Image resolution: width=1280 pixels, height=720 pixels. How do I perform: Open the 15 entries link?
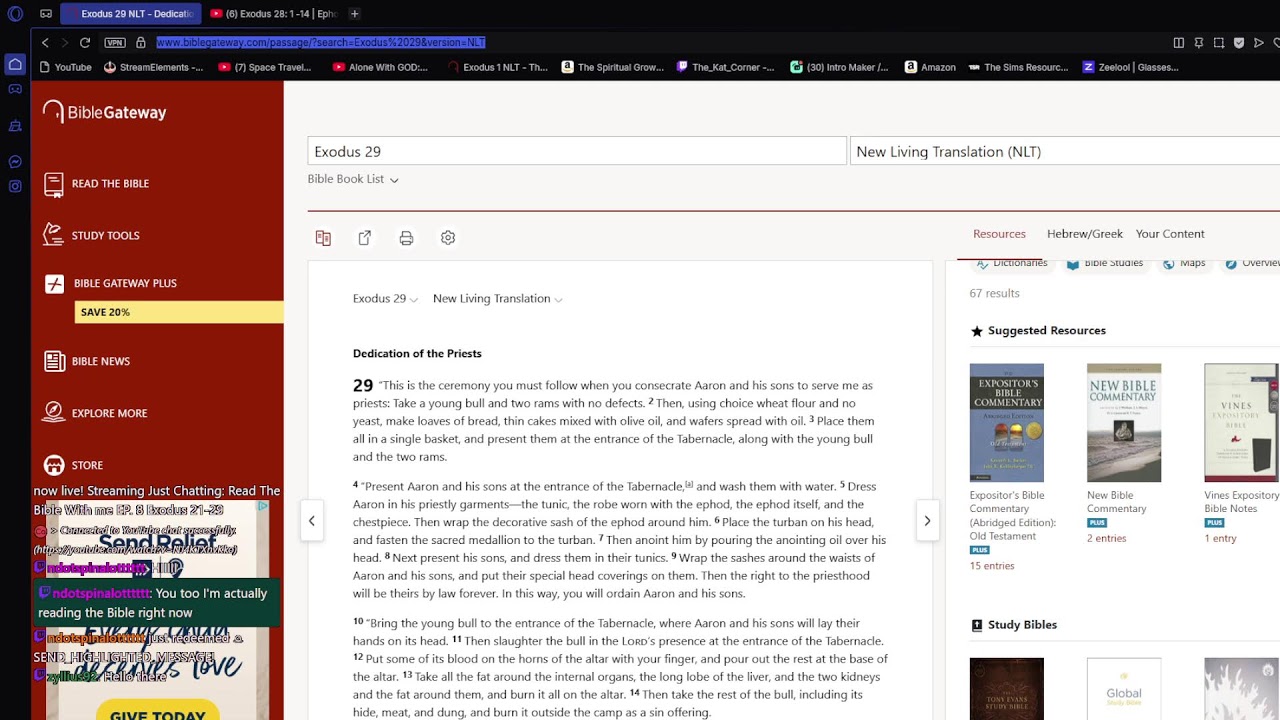tap(992, 566)
